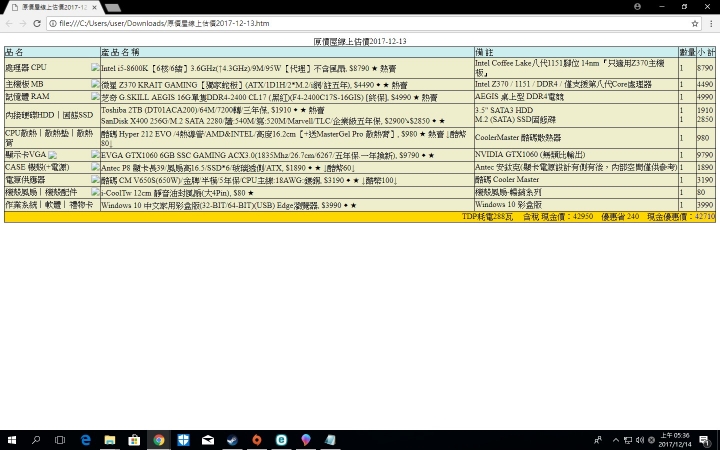This screenshot has width=720, height=450.
Task: Click the 處理器 CPU category cell
Action: [52, 68]
